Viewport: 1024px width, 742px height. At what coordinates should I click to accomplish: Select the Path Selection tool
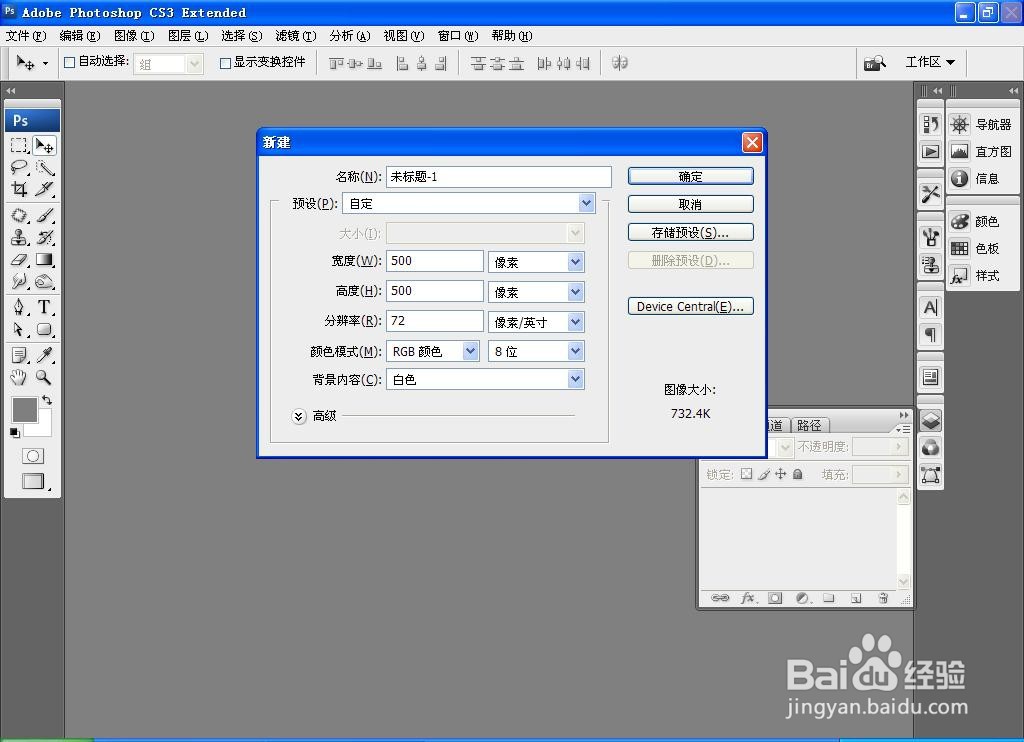[19, 329]
